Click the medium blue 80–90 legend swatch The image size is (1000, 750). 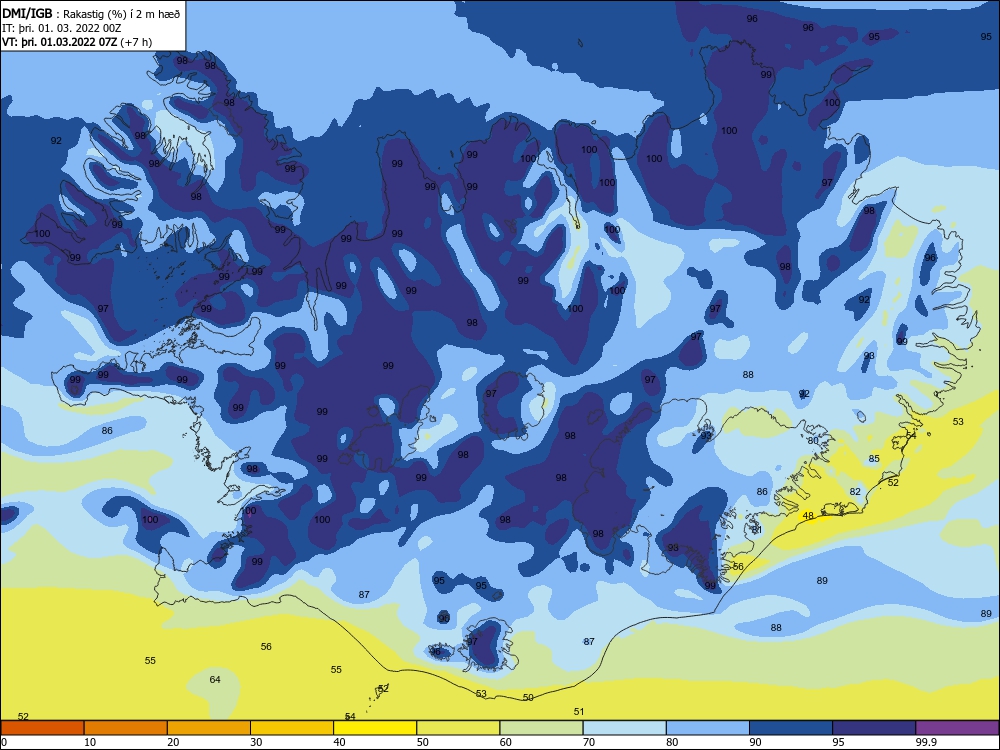coord(708,728)
